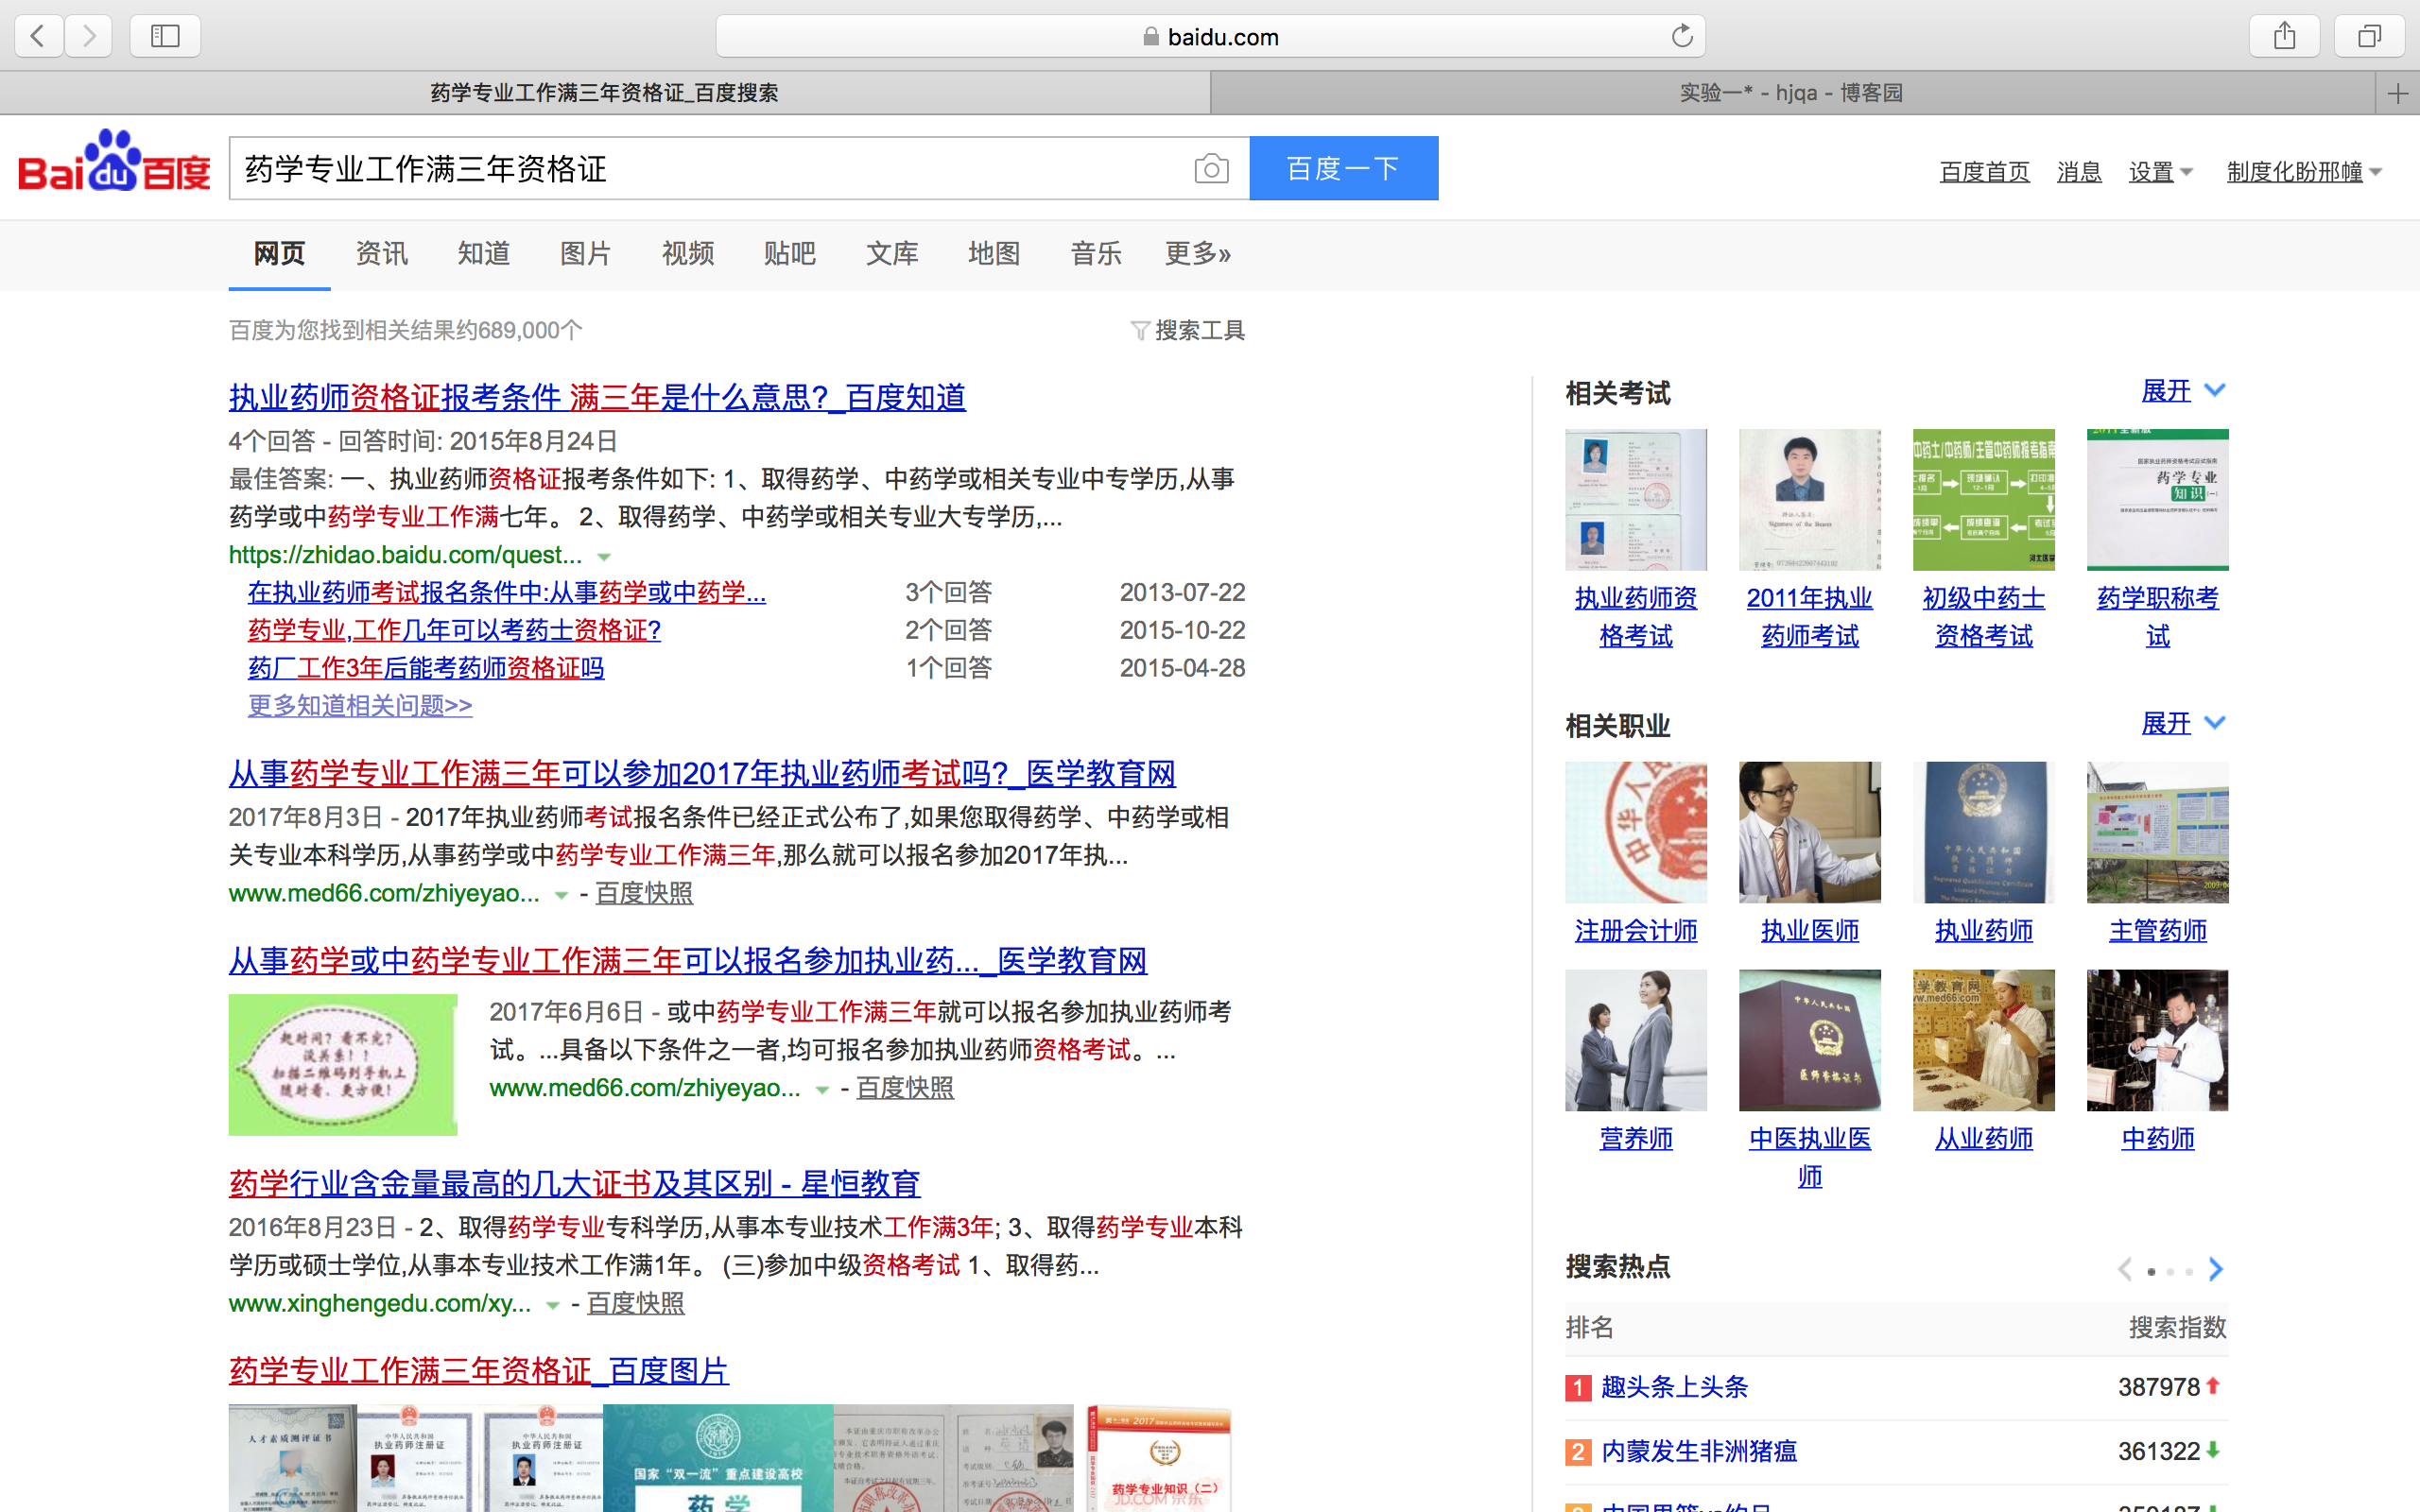2420x1512 pixels.
Task: Open 搜索工具 filter options
Action: pos(1188,330)
